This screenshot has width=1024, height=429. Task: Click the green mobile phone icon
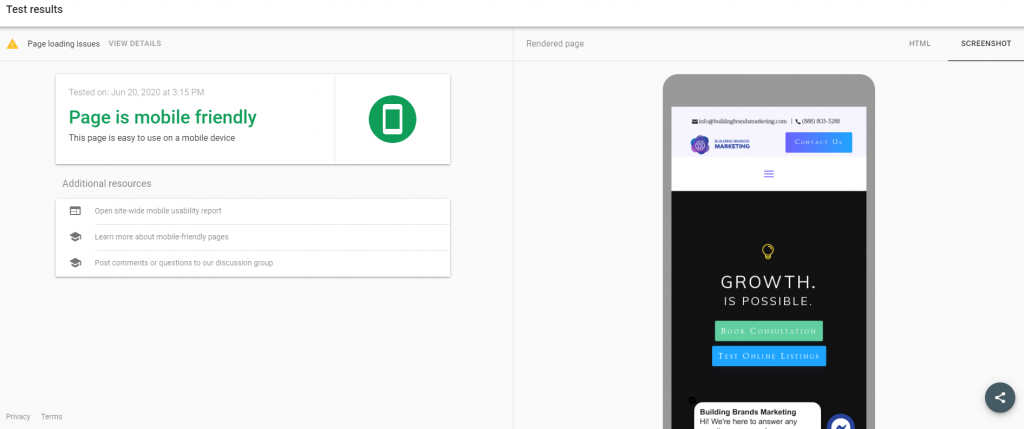pos(392,119)
